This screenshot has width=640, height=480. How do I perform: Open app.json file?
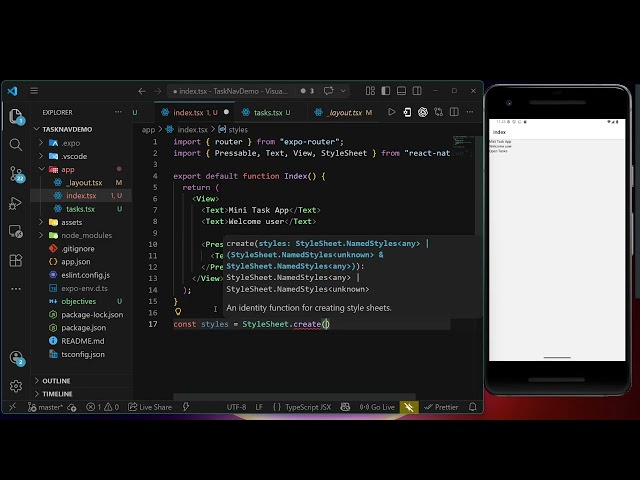coord(76,262)
